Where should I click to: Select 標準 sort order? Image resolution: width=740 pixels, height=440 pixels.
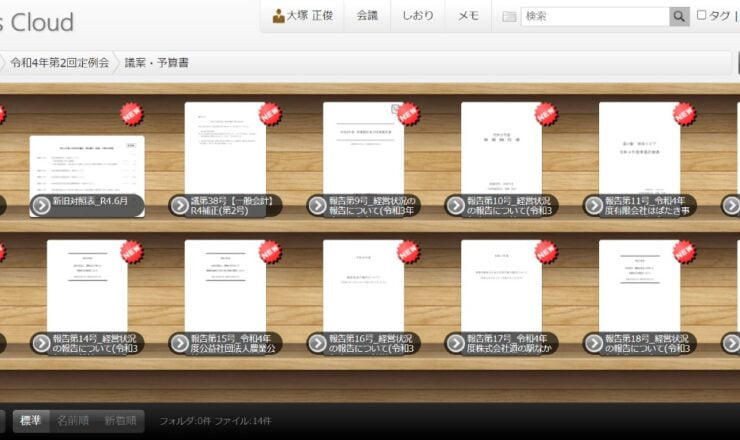(30, 421)
